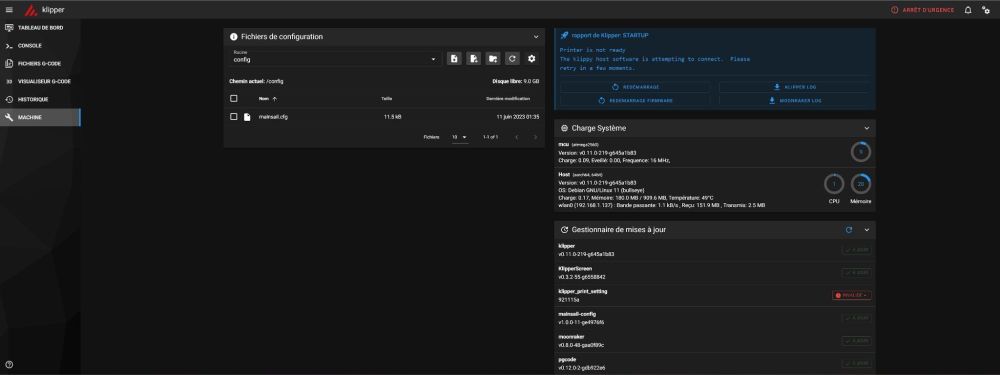The width and height of the screenshot is (1000, 375).
Task: Collapse the Charge Système panel
Action: [866, 128]
